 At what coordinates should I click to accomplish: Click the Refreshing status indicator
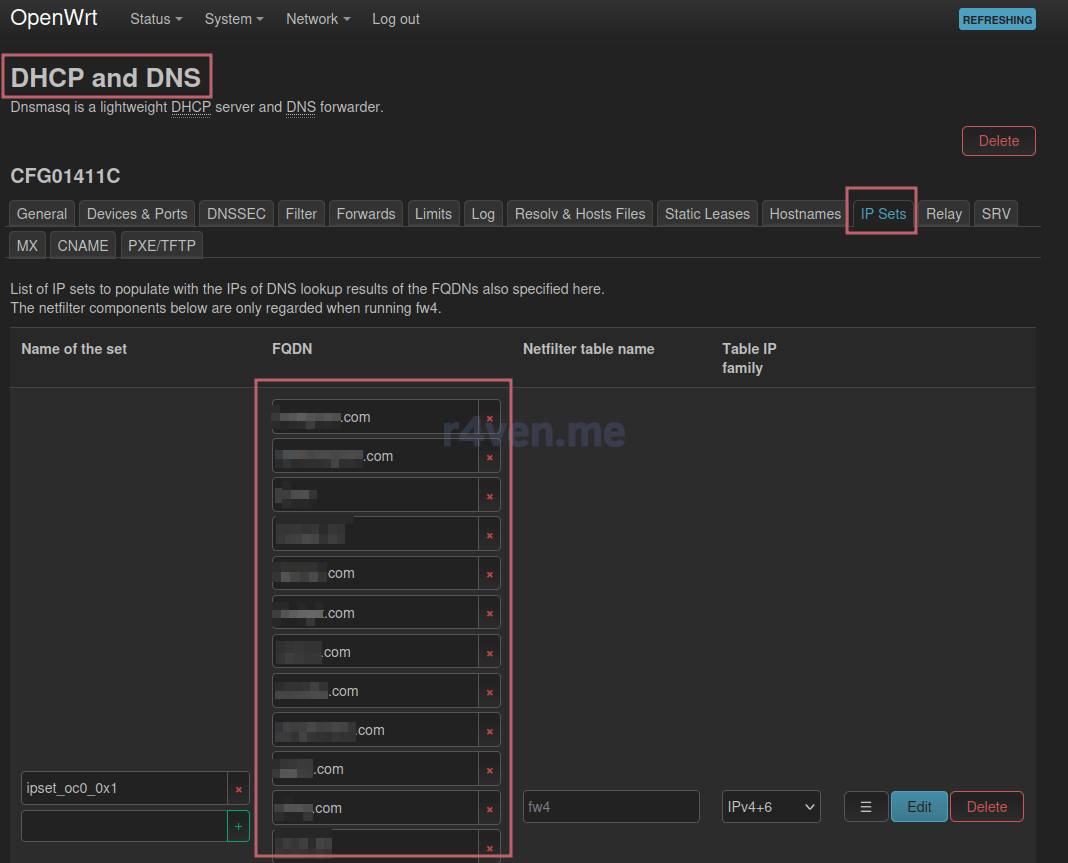(x=997, y=19)
